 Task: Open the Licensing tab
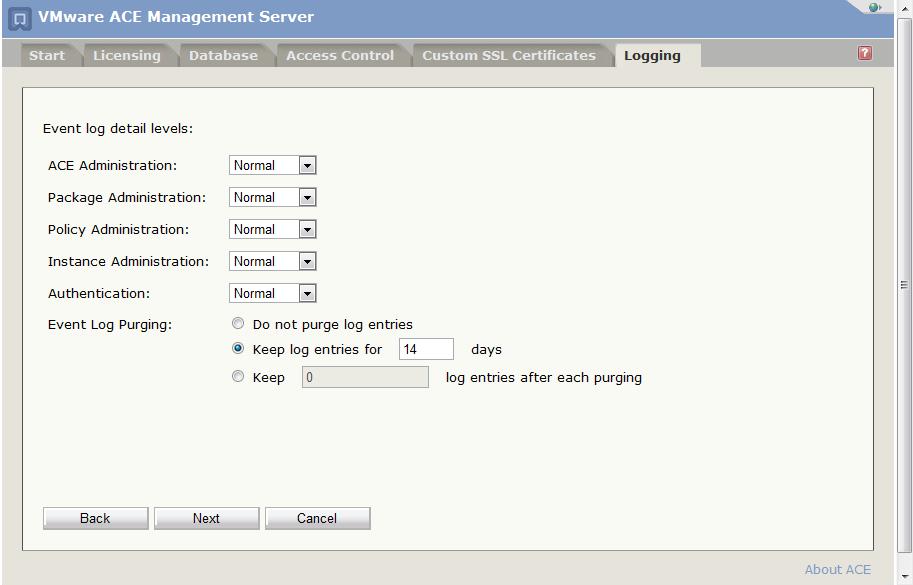click(x=126, y=56)
